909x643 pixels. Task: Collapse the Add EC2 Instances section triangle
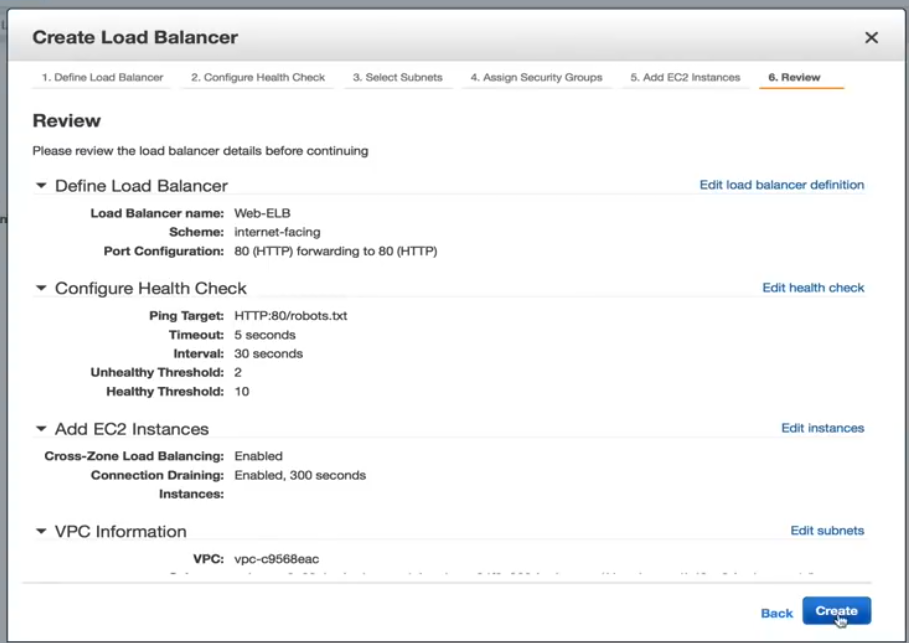coord(41,429)
